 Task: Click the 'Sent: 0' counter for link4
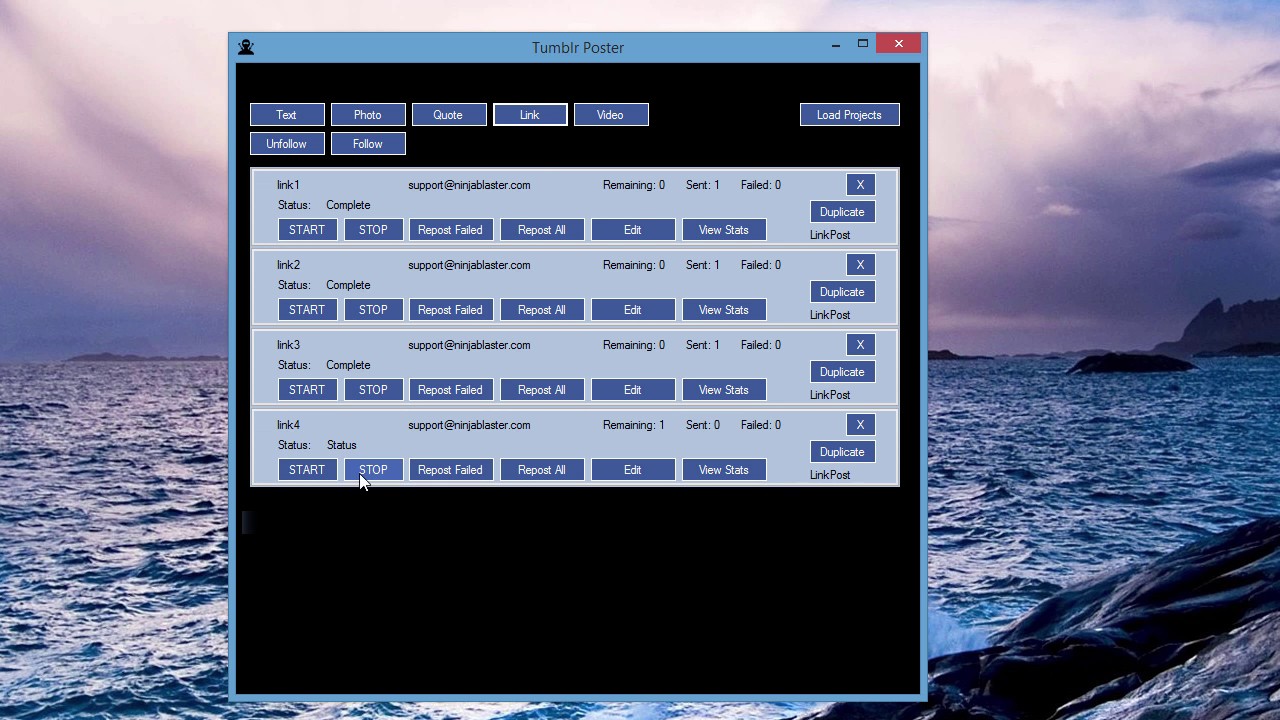[702, 425]
